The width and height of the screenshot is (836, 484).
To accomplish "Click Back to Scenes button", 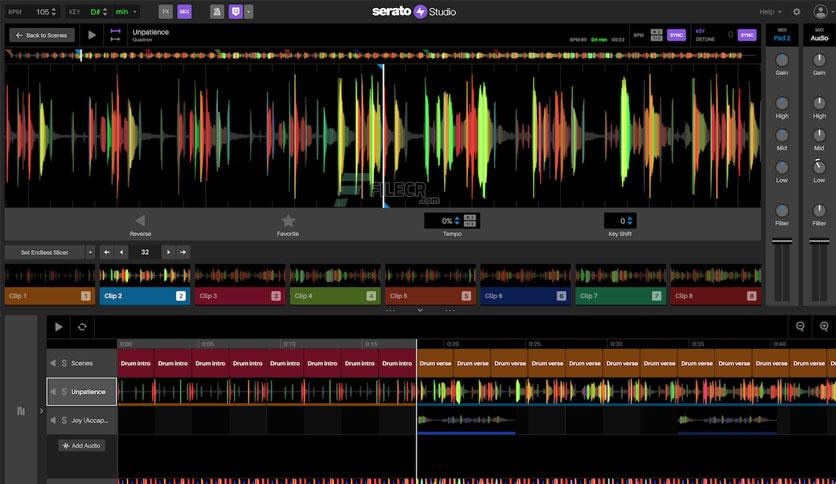I will [x=42, y=35].
